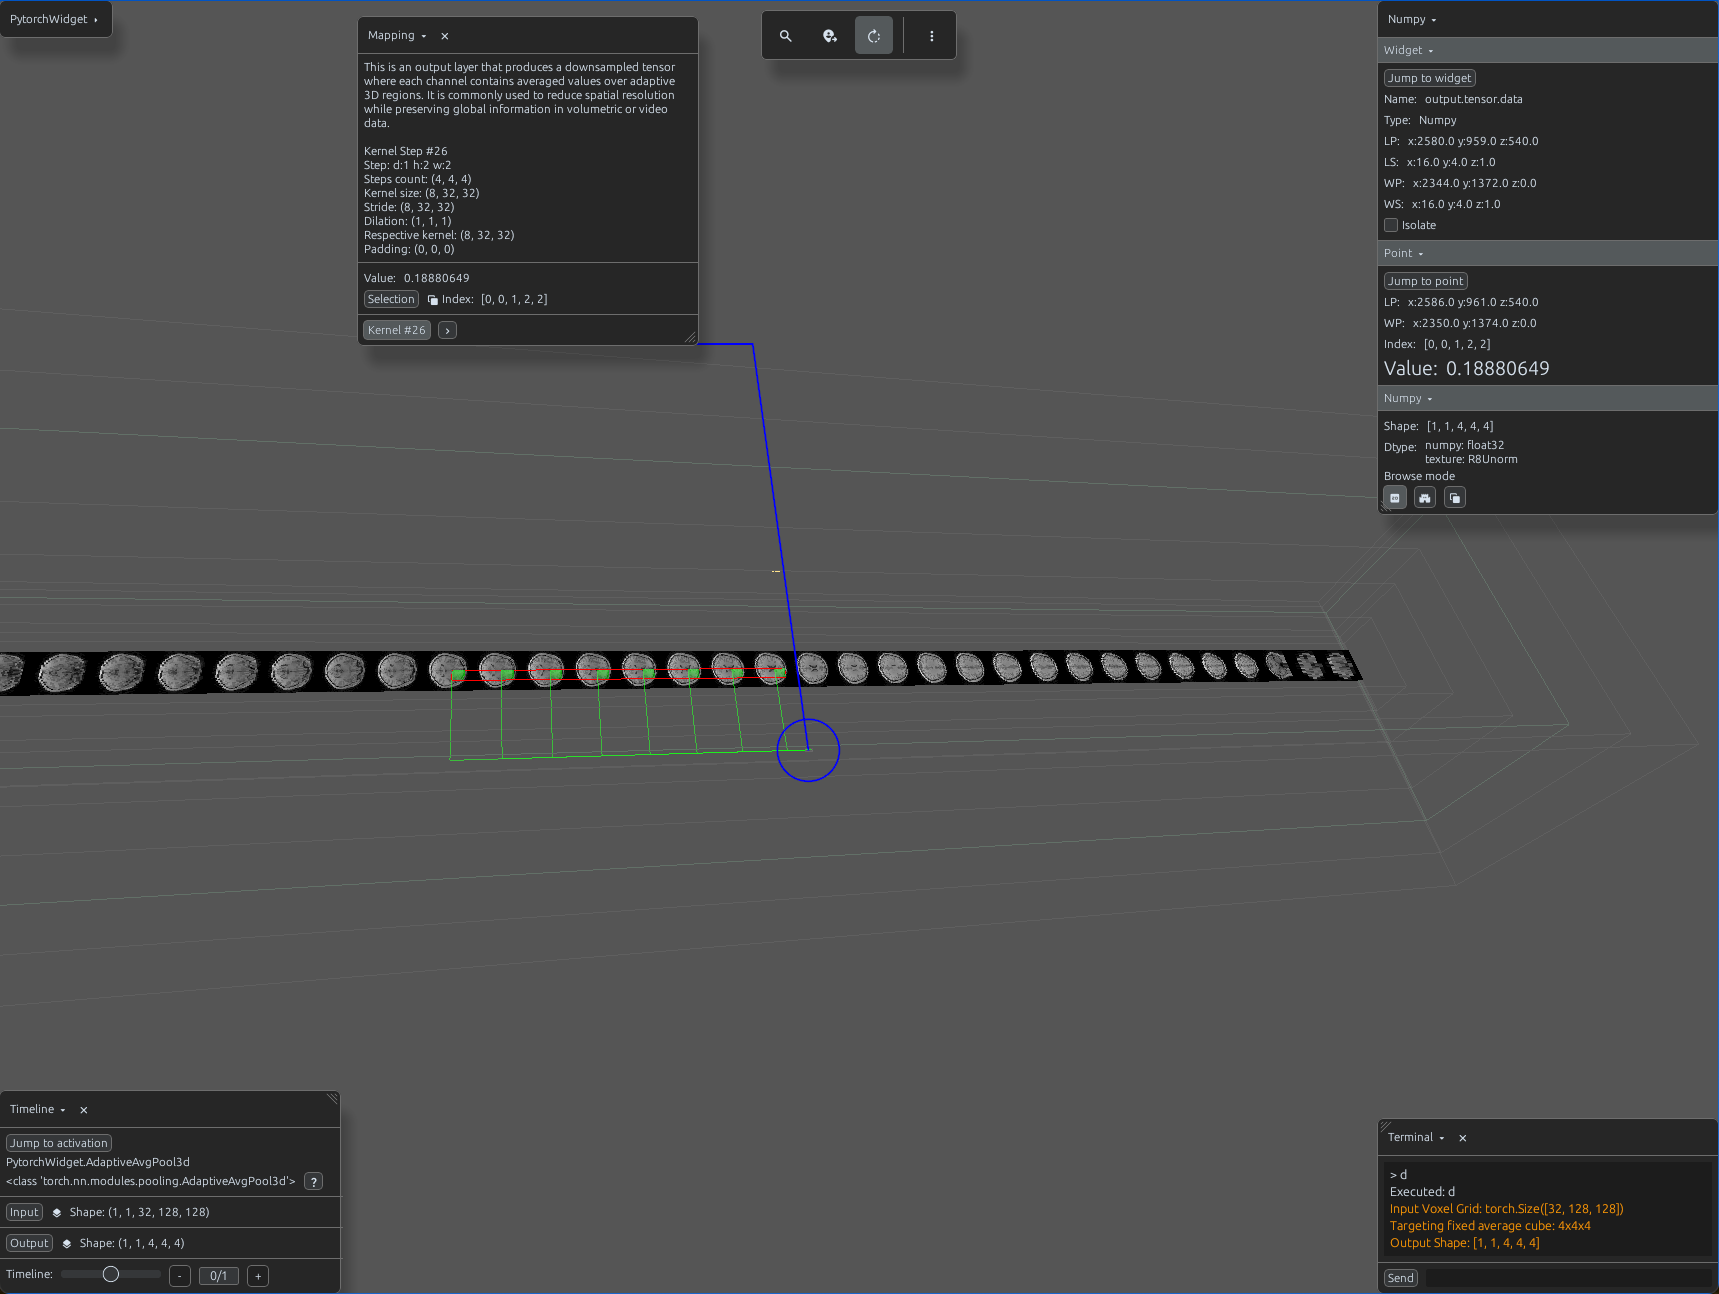The width and height of the screenshot is (1719, 1294).
Task: Click the Input button in Timeline
Action: click(x=24, y=1213)
